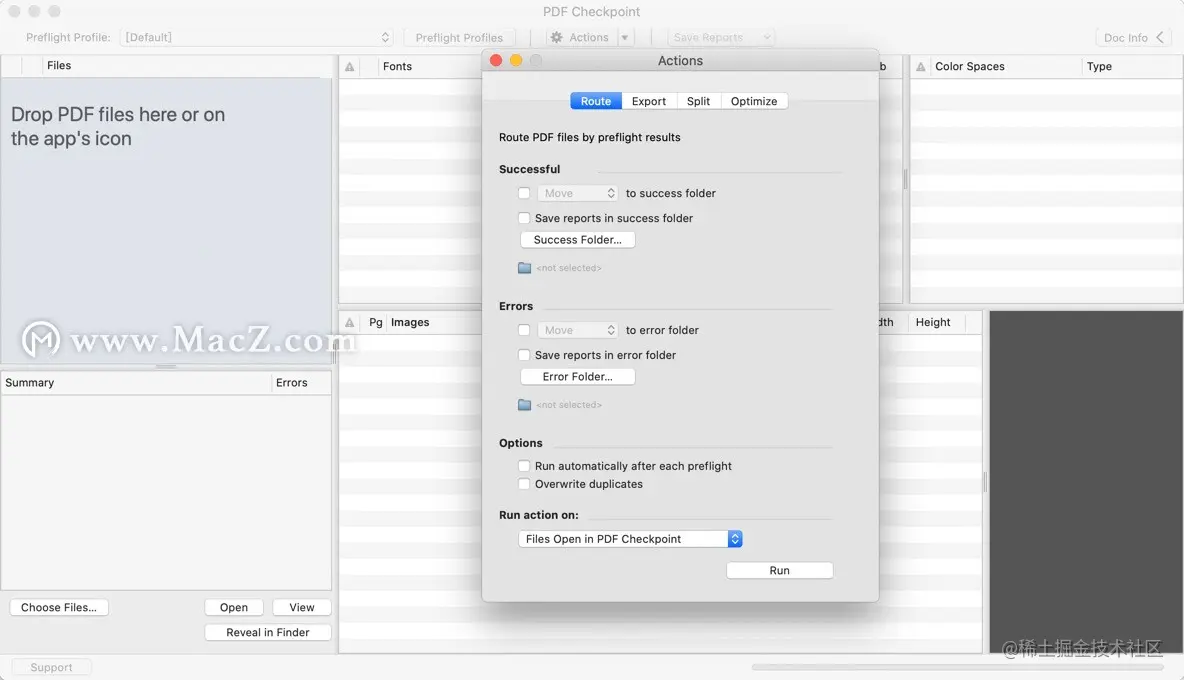Screen dimensions: 1184x680
Task: Open the Successful Move dropdown
Action: [578, 193]
